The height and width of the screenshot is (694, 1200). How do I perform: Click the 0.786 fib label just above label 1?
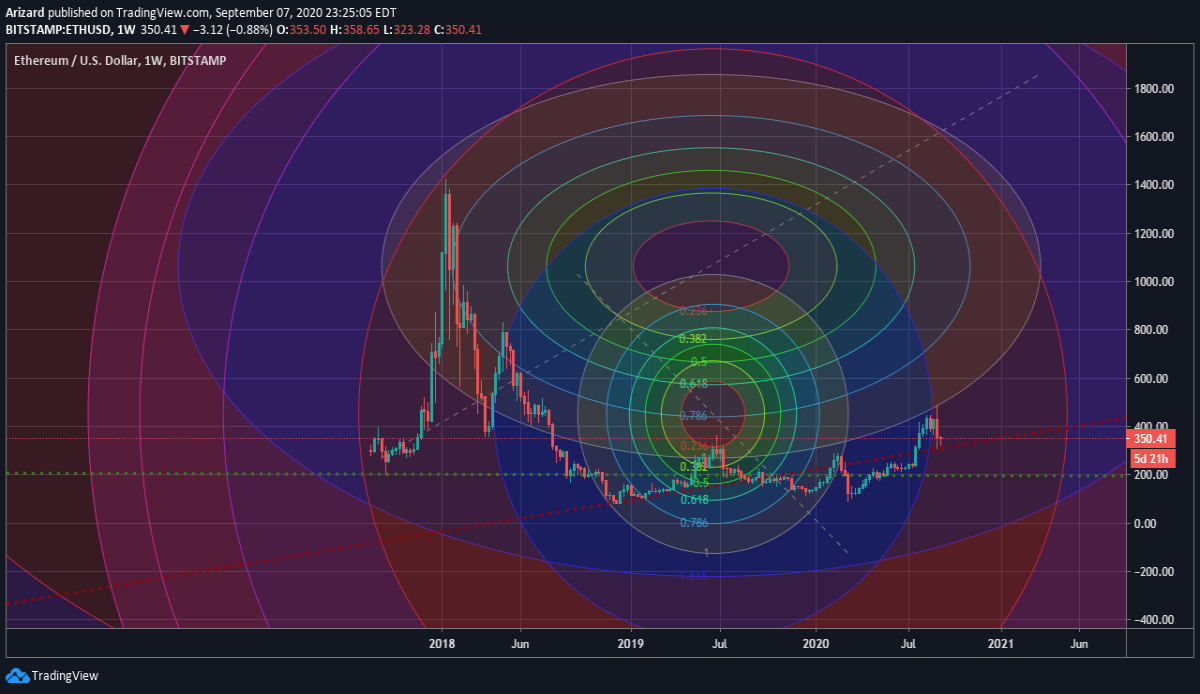[x=694, y=523]
